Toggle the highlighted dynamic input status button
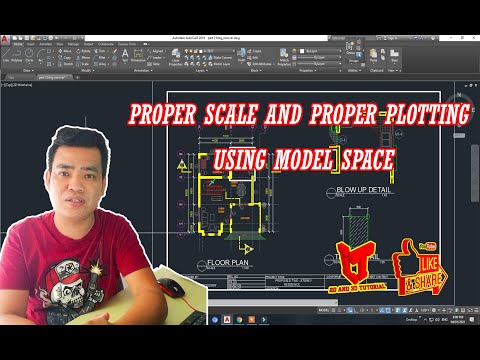 (x=350, y=310)
